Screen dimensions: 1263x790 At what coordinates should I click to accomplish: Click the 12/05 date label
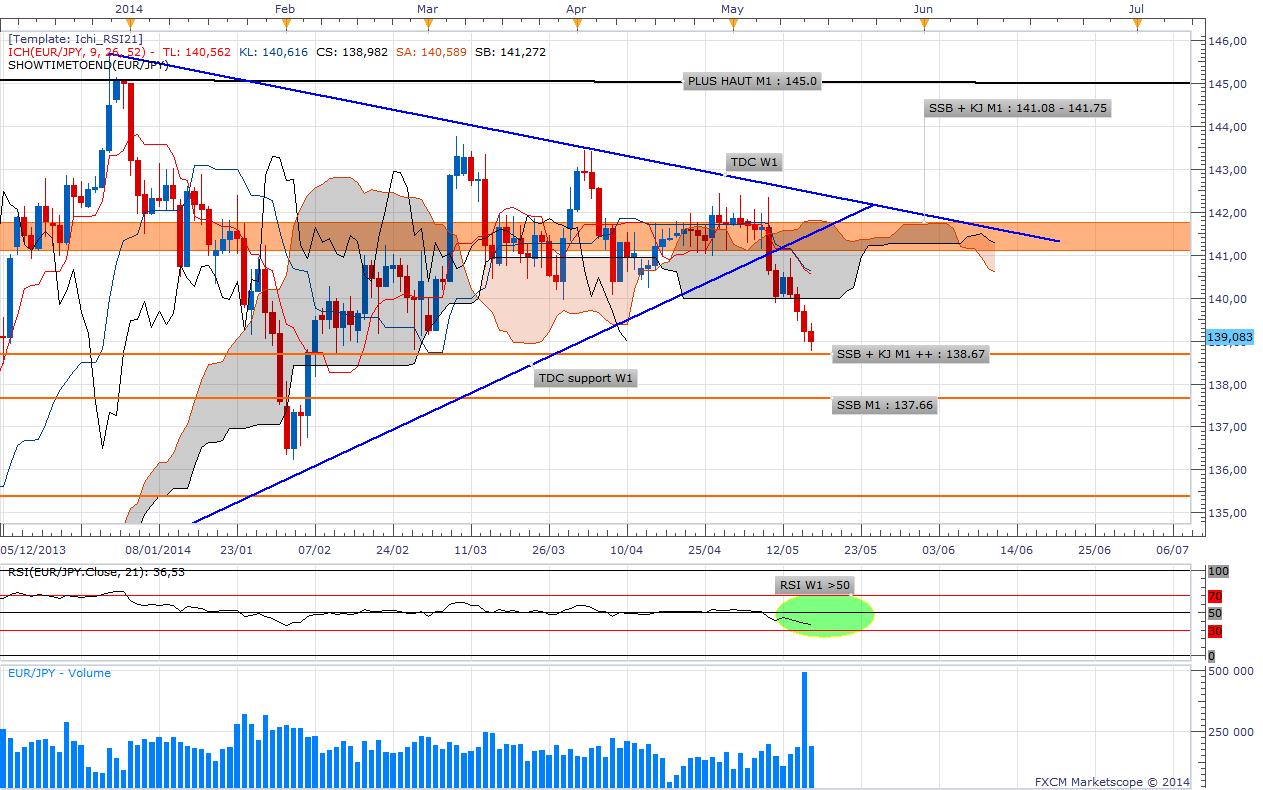click(x=783, y=549)
